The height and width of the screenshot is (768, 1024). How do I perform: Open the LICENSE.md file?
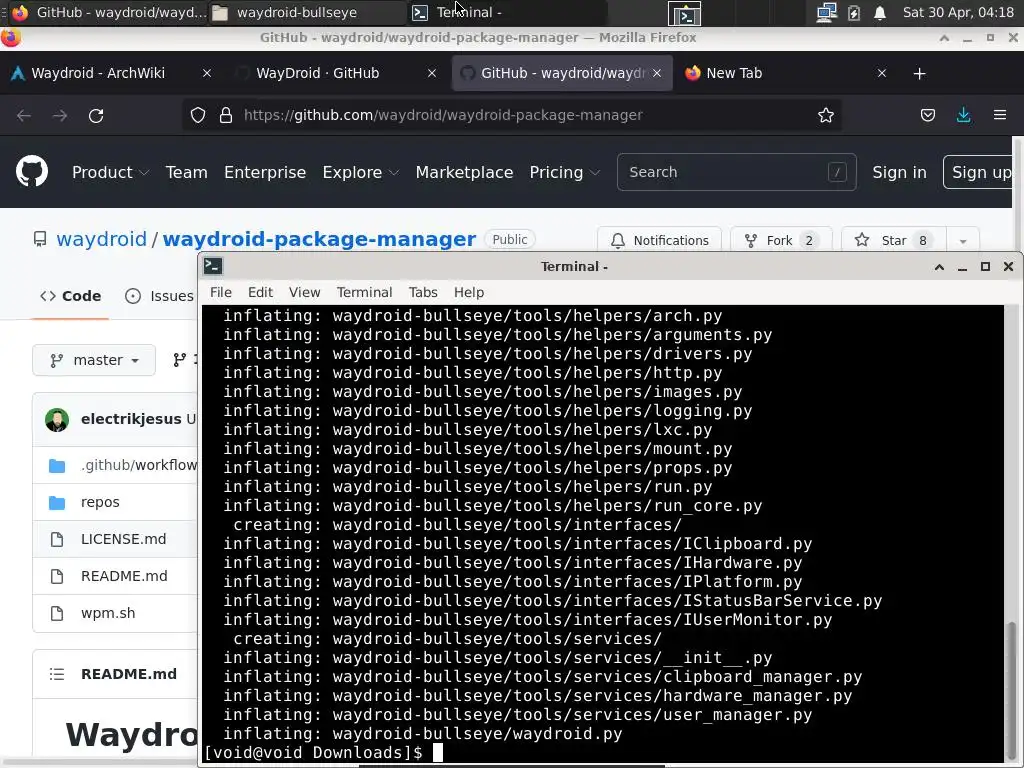(123, 539)
